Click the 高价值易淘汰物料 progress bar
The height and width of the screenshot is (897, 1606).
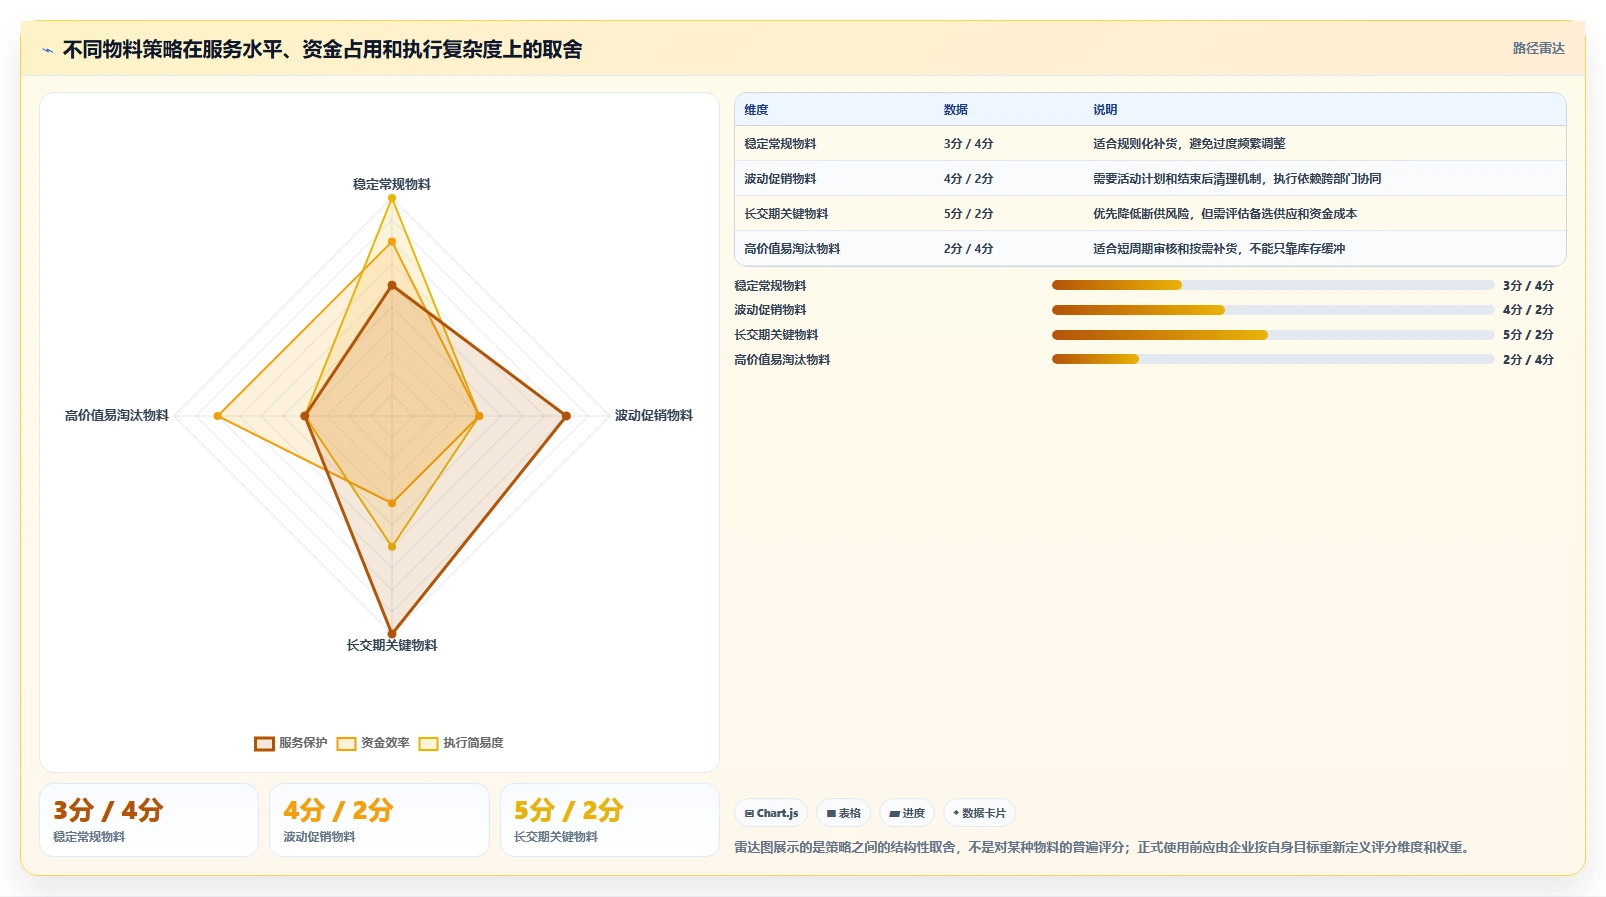(1273, 359)
